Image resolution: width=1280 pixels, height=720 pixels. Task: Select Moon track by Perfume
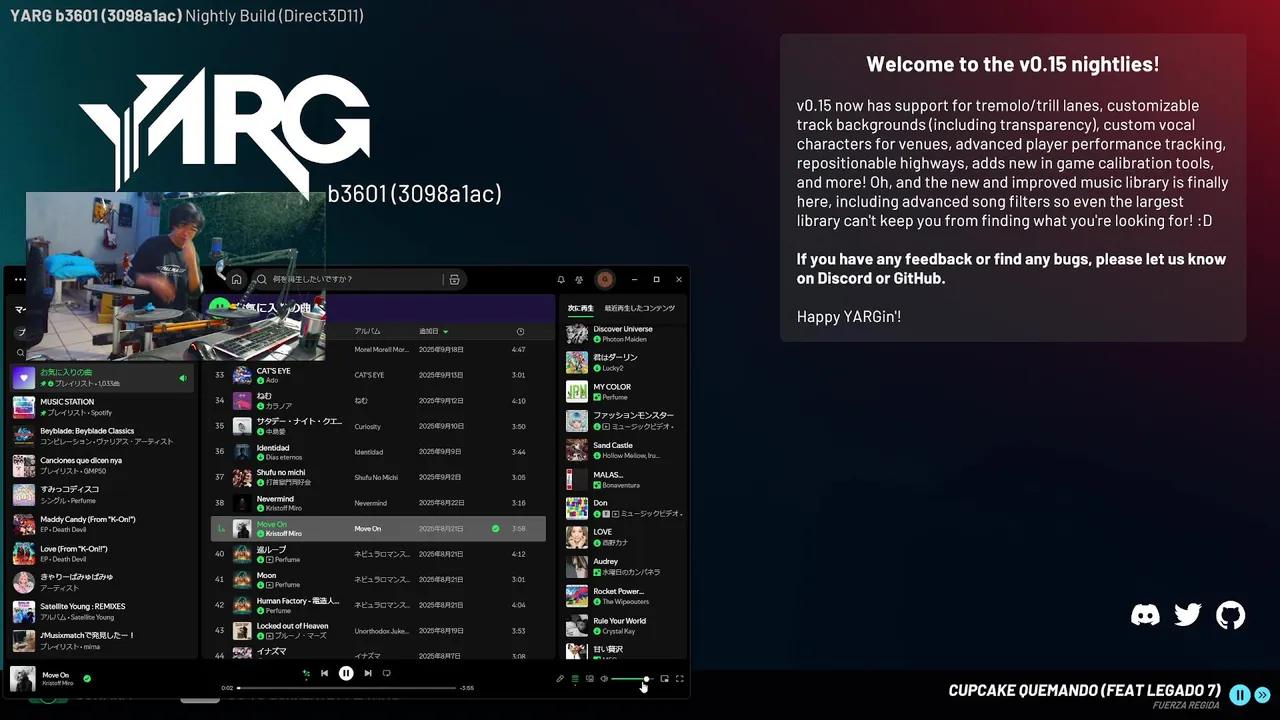[x=378, y=579]
